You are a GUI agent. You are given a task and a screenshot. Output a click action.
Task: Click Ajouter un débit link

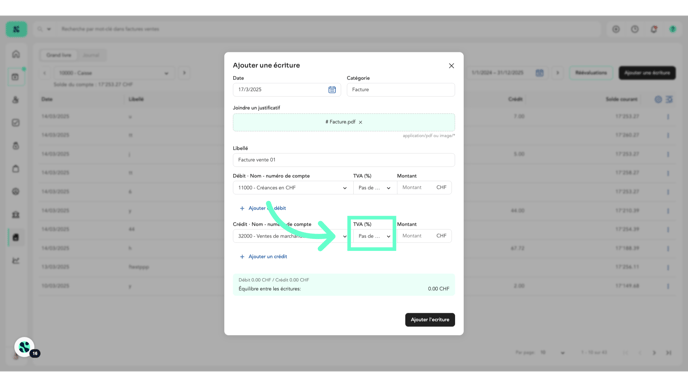[x=263, y=208]
